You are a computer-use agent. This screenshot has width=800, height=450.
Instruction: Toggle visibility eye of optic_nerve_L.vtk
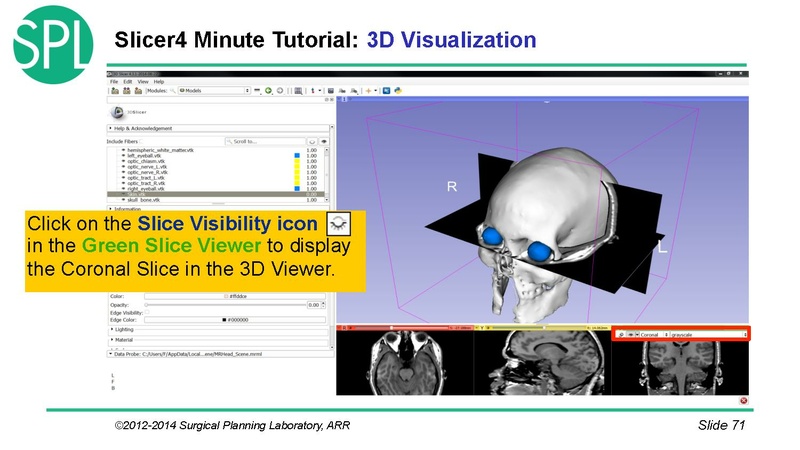(x=123, y=167)
